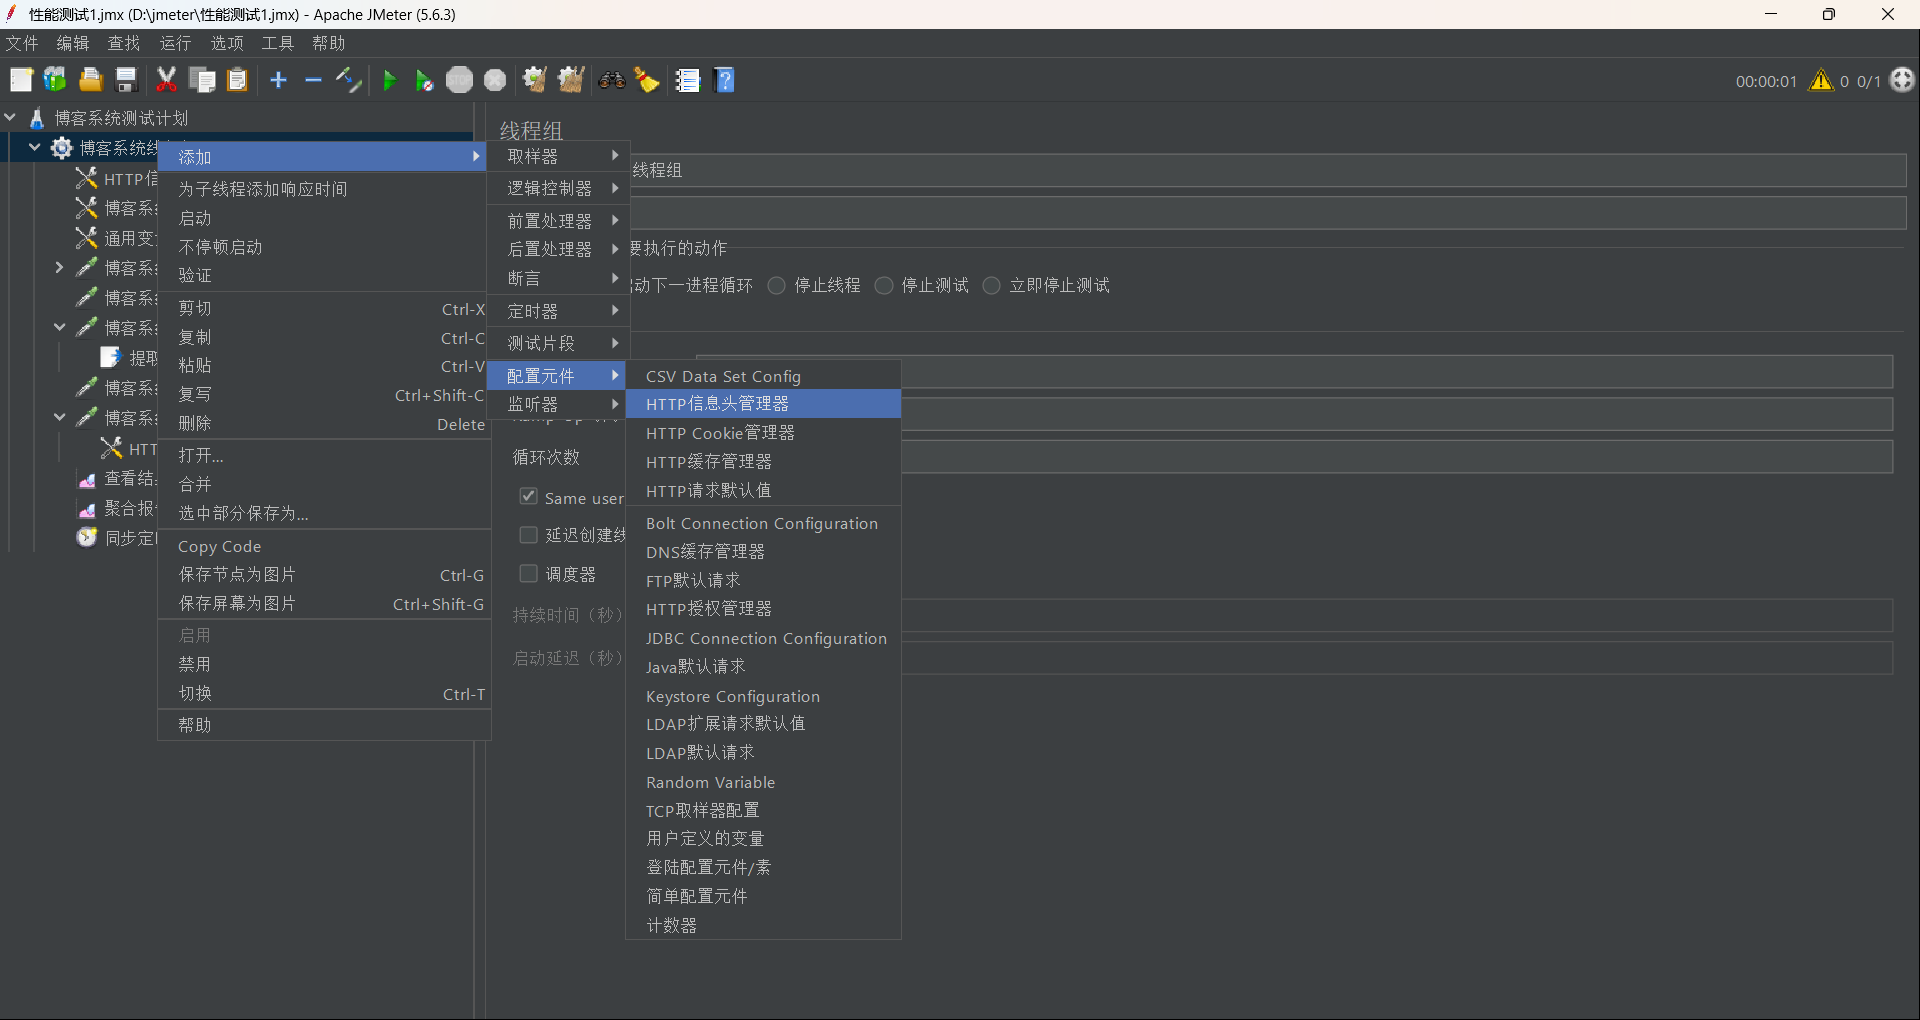Open the 文件 menu
Image resolution: width=1920 pixels, height=1020 pixels.
22,43
